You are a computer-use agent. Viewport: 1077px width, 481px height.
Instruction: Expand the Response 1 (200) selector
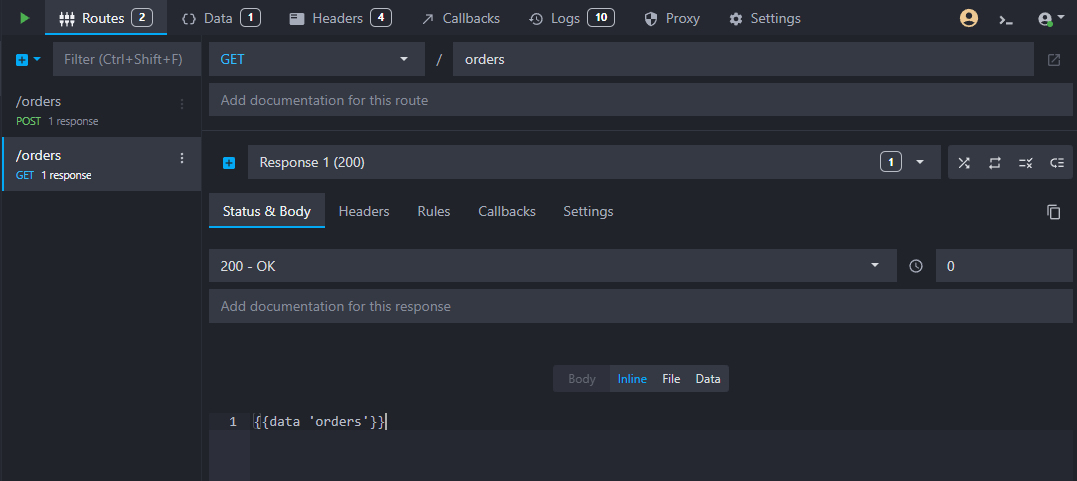tap(920, 163)
